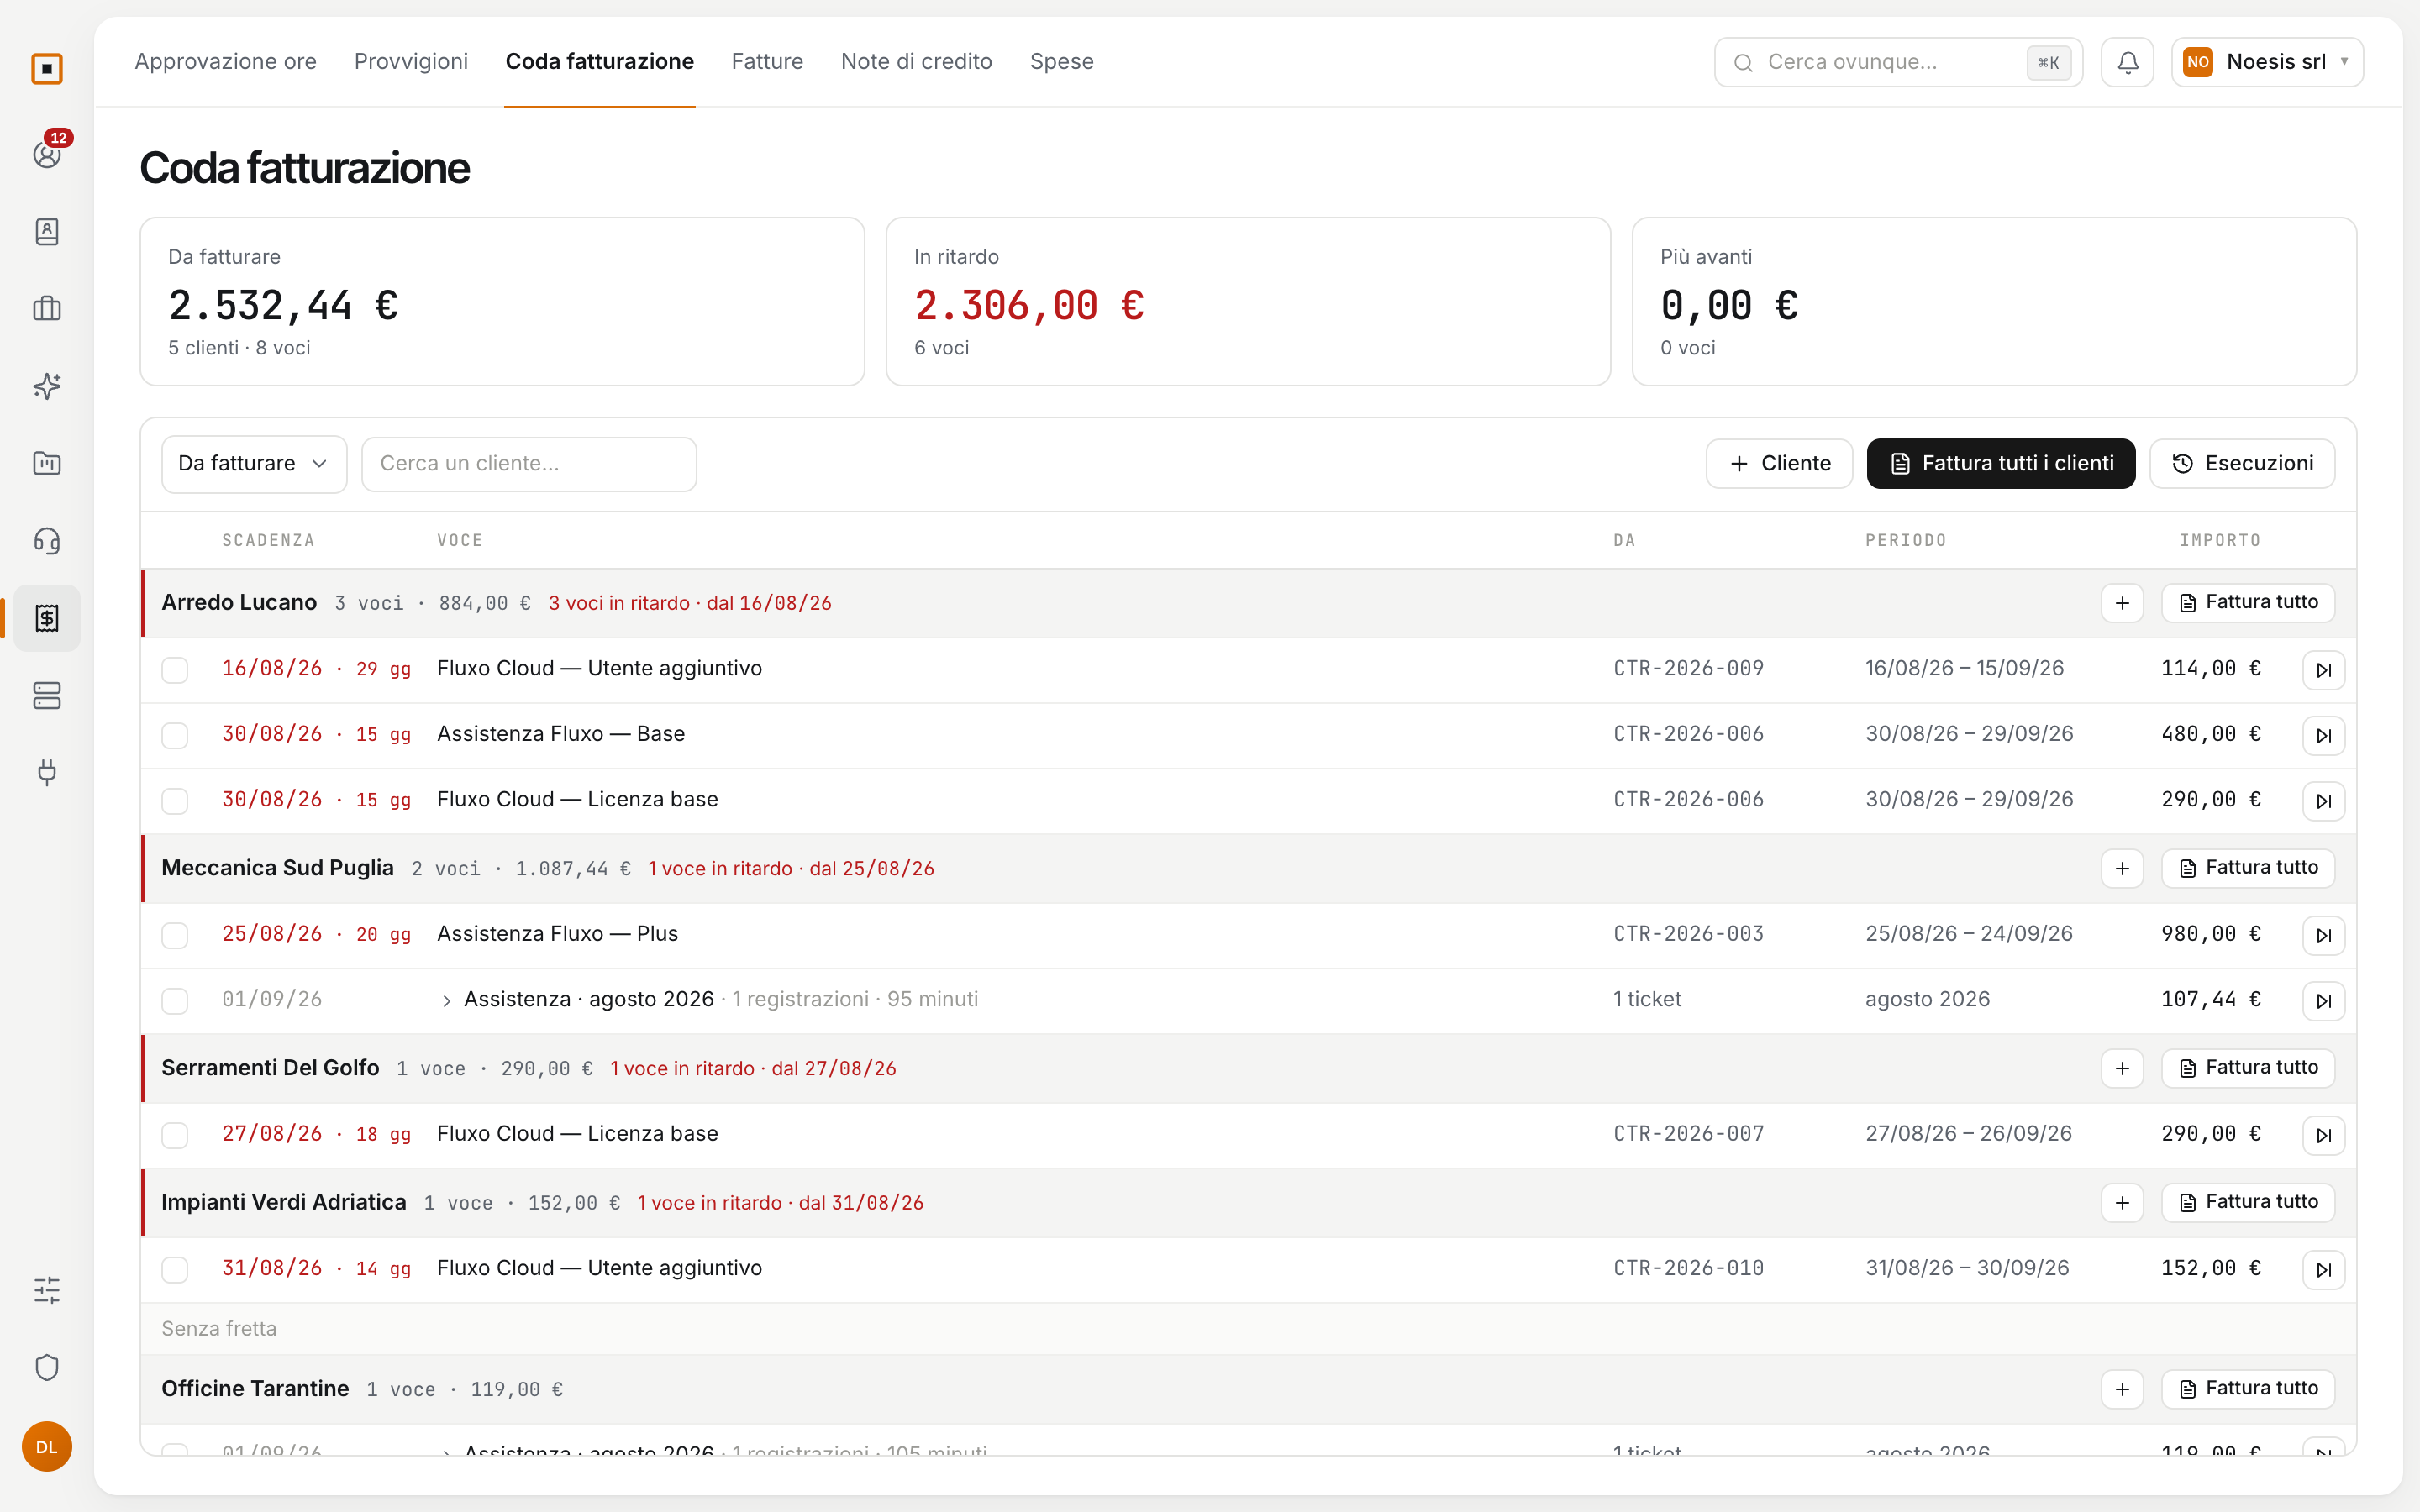The width and height of the screenshot is (2420, 1512).
Task: Click Fattura tutto for Meccanica Sud Puglia
Action: pyautogui.click(x=2248, y=868)
